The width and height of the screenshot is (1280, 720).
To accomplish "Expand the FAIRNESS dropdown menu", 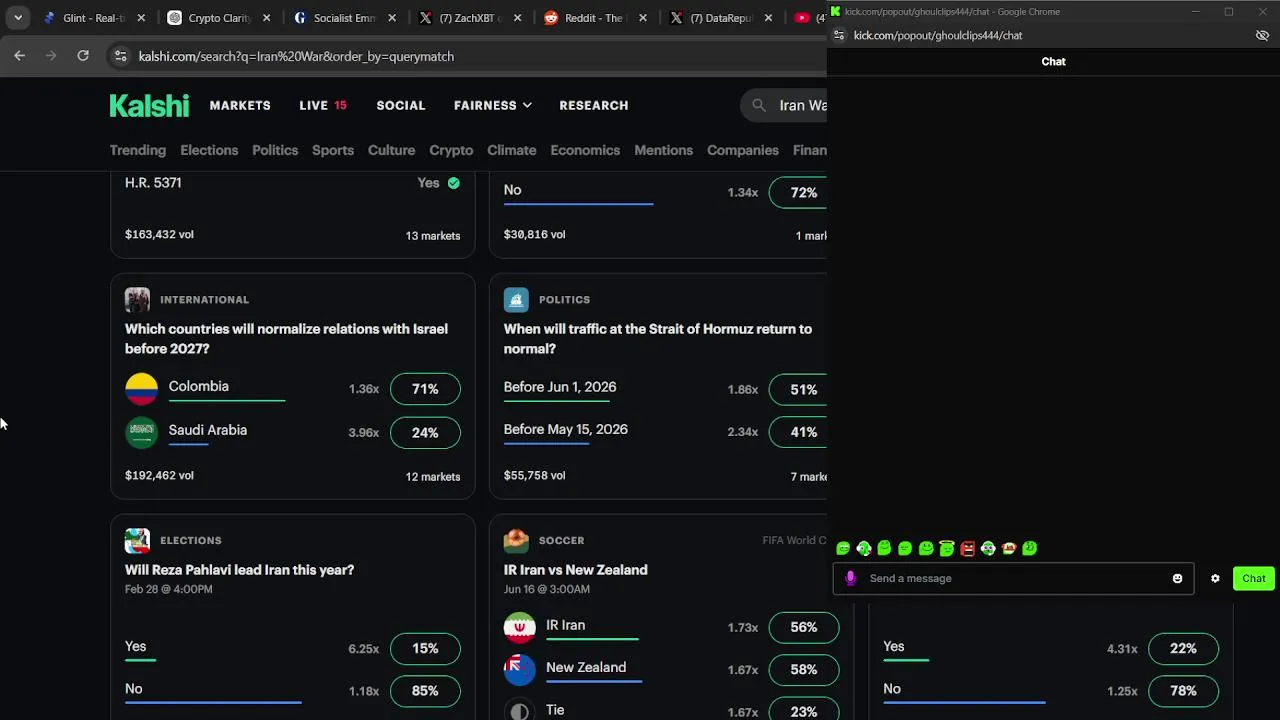I will pyautogui.click(x=493, y=105).
